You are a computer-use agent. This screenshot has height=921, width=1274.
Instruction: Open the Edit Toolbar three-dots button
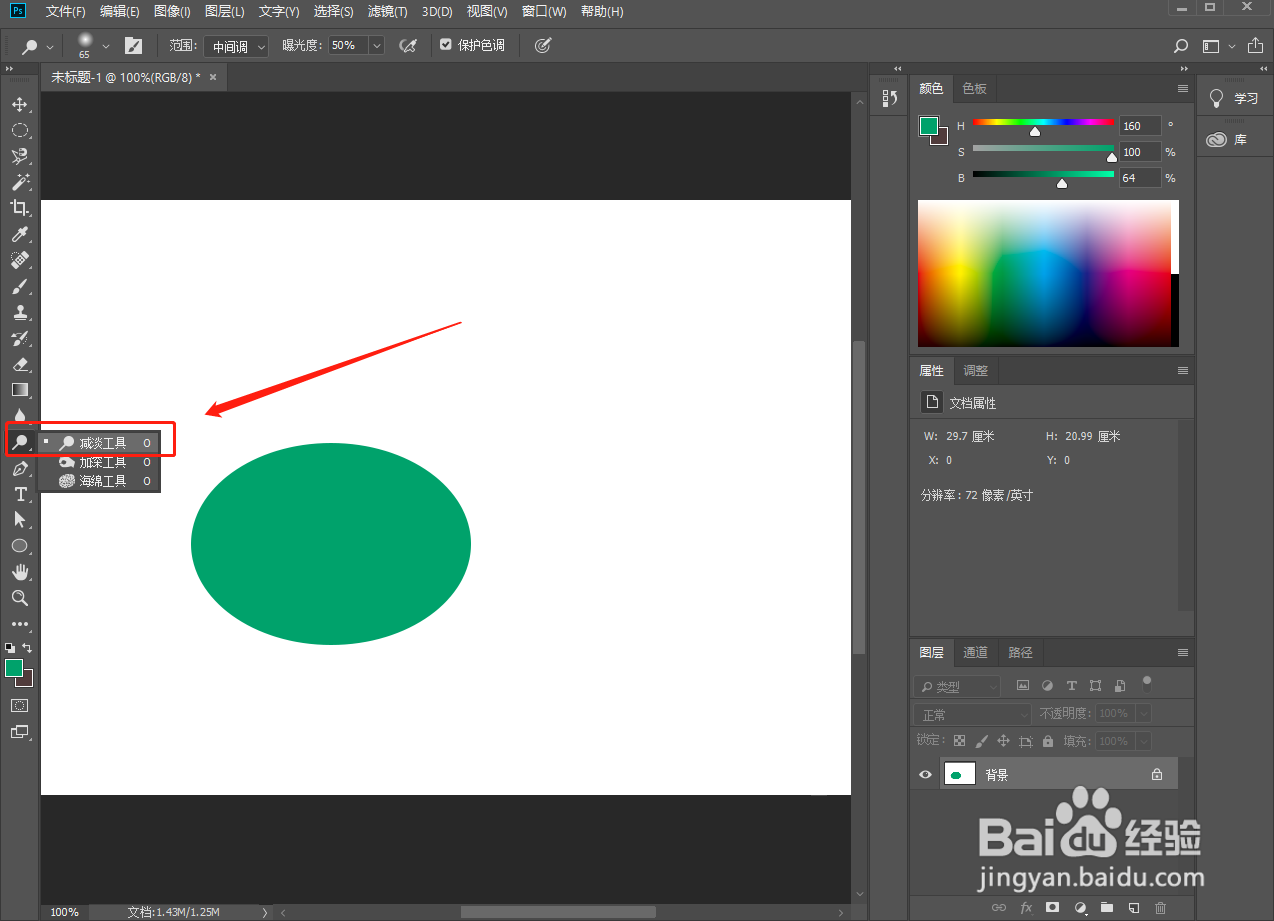pyautogui.click(x=19, y=624)
